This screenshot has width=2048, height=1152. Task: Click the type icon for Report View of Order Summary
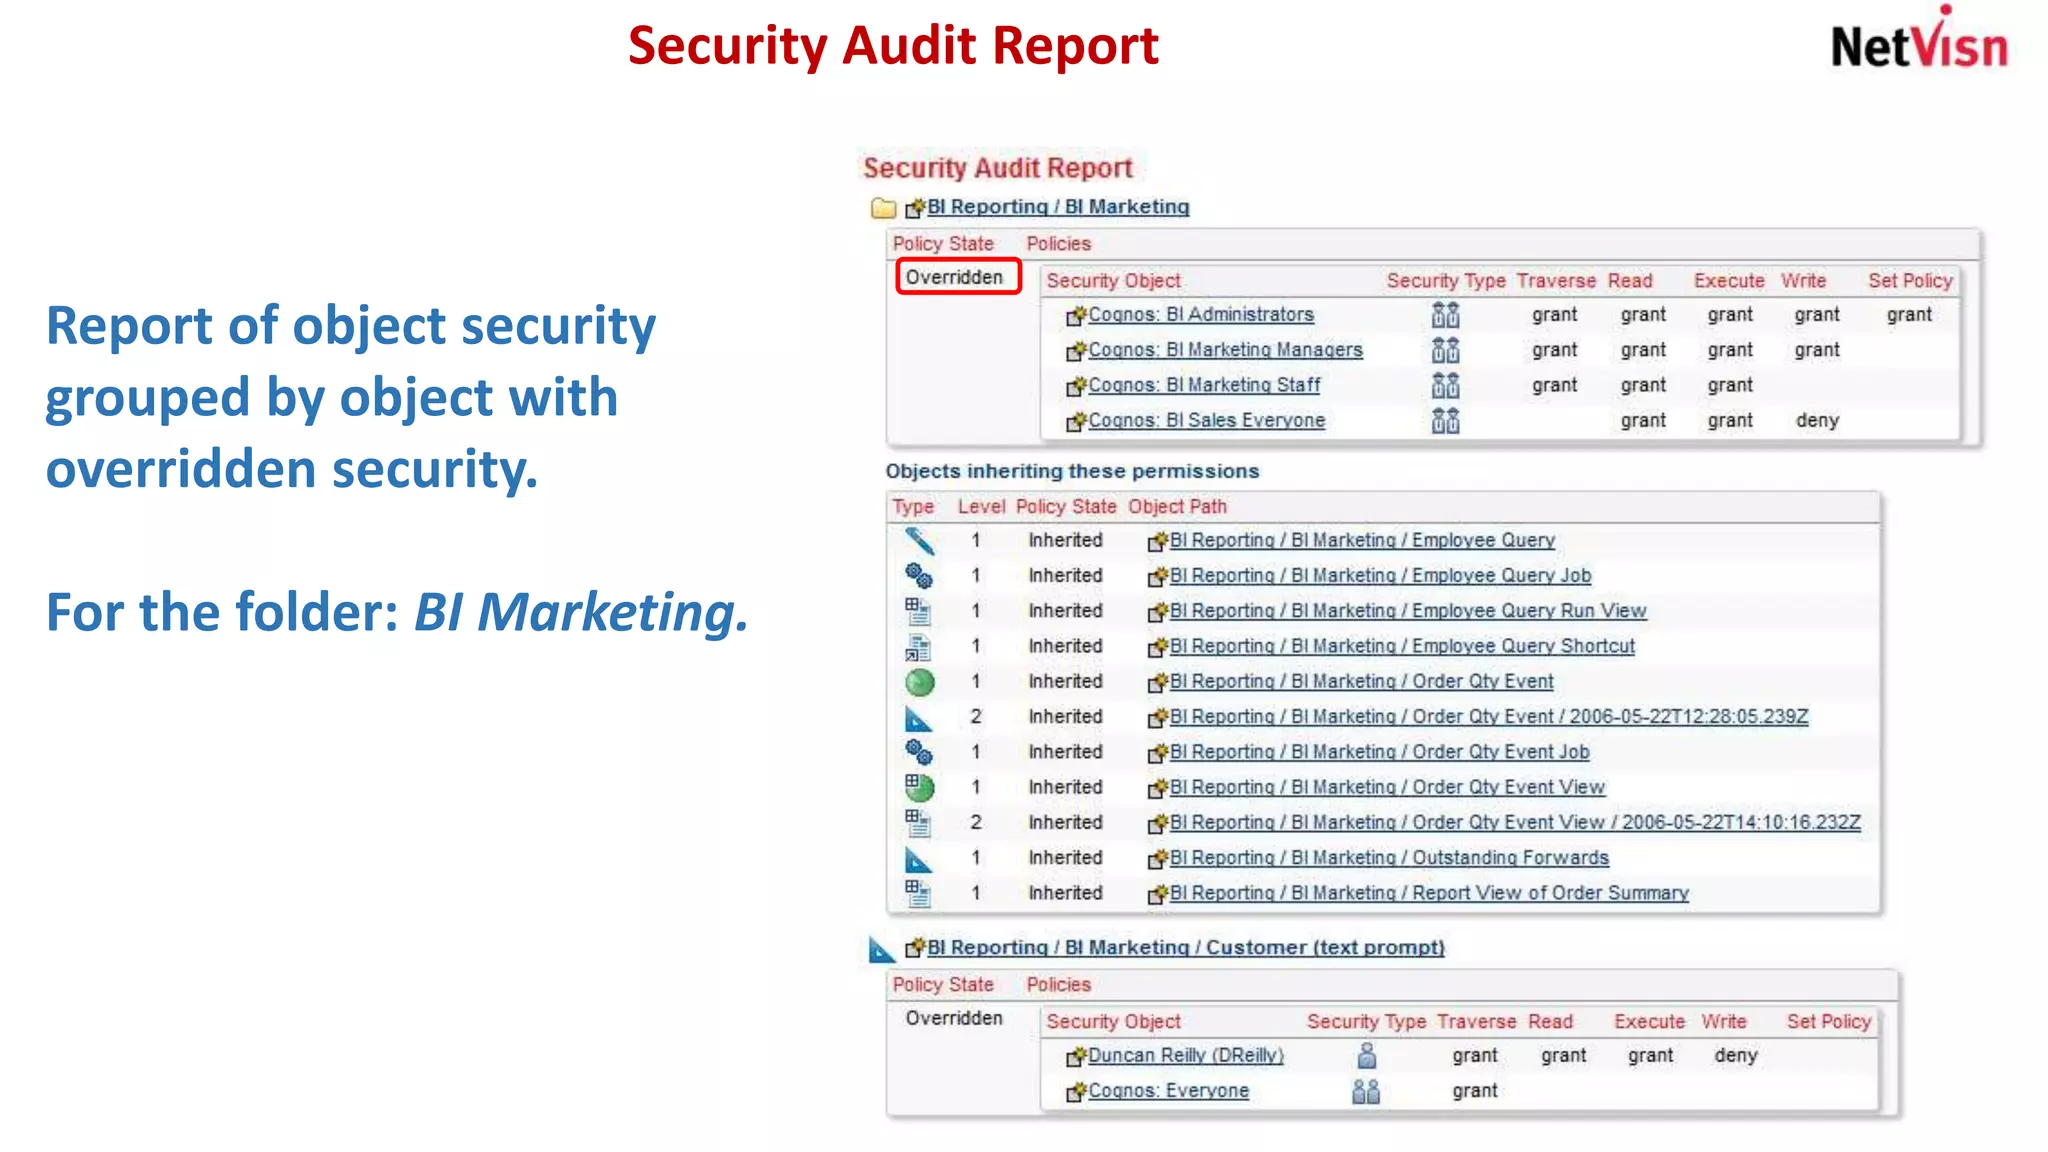(x=918, y=893)
